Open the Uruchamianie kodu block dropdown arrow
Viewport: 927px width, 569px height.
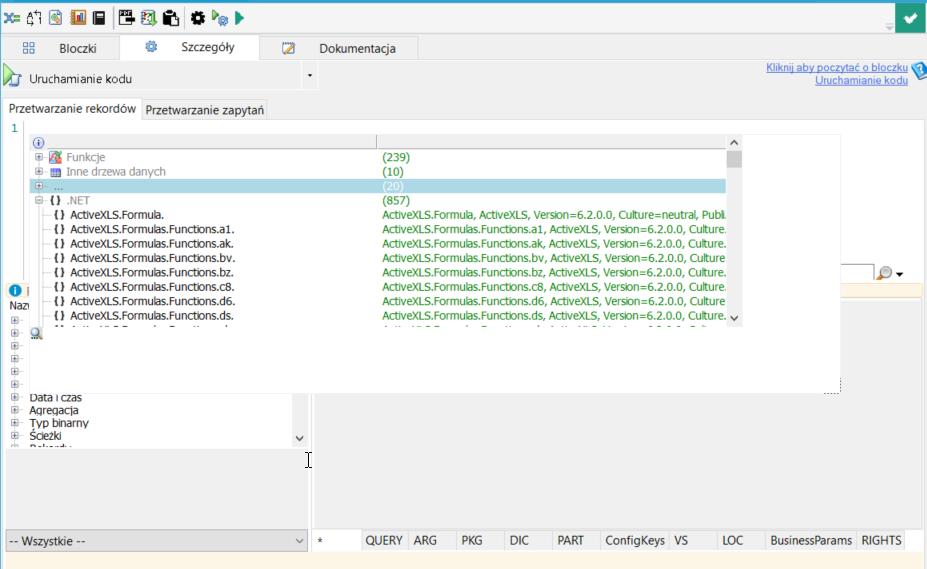point(309,76)
